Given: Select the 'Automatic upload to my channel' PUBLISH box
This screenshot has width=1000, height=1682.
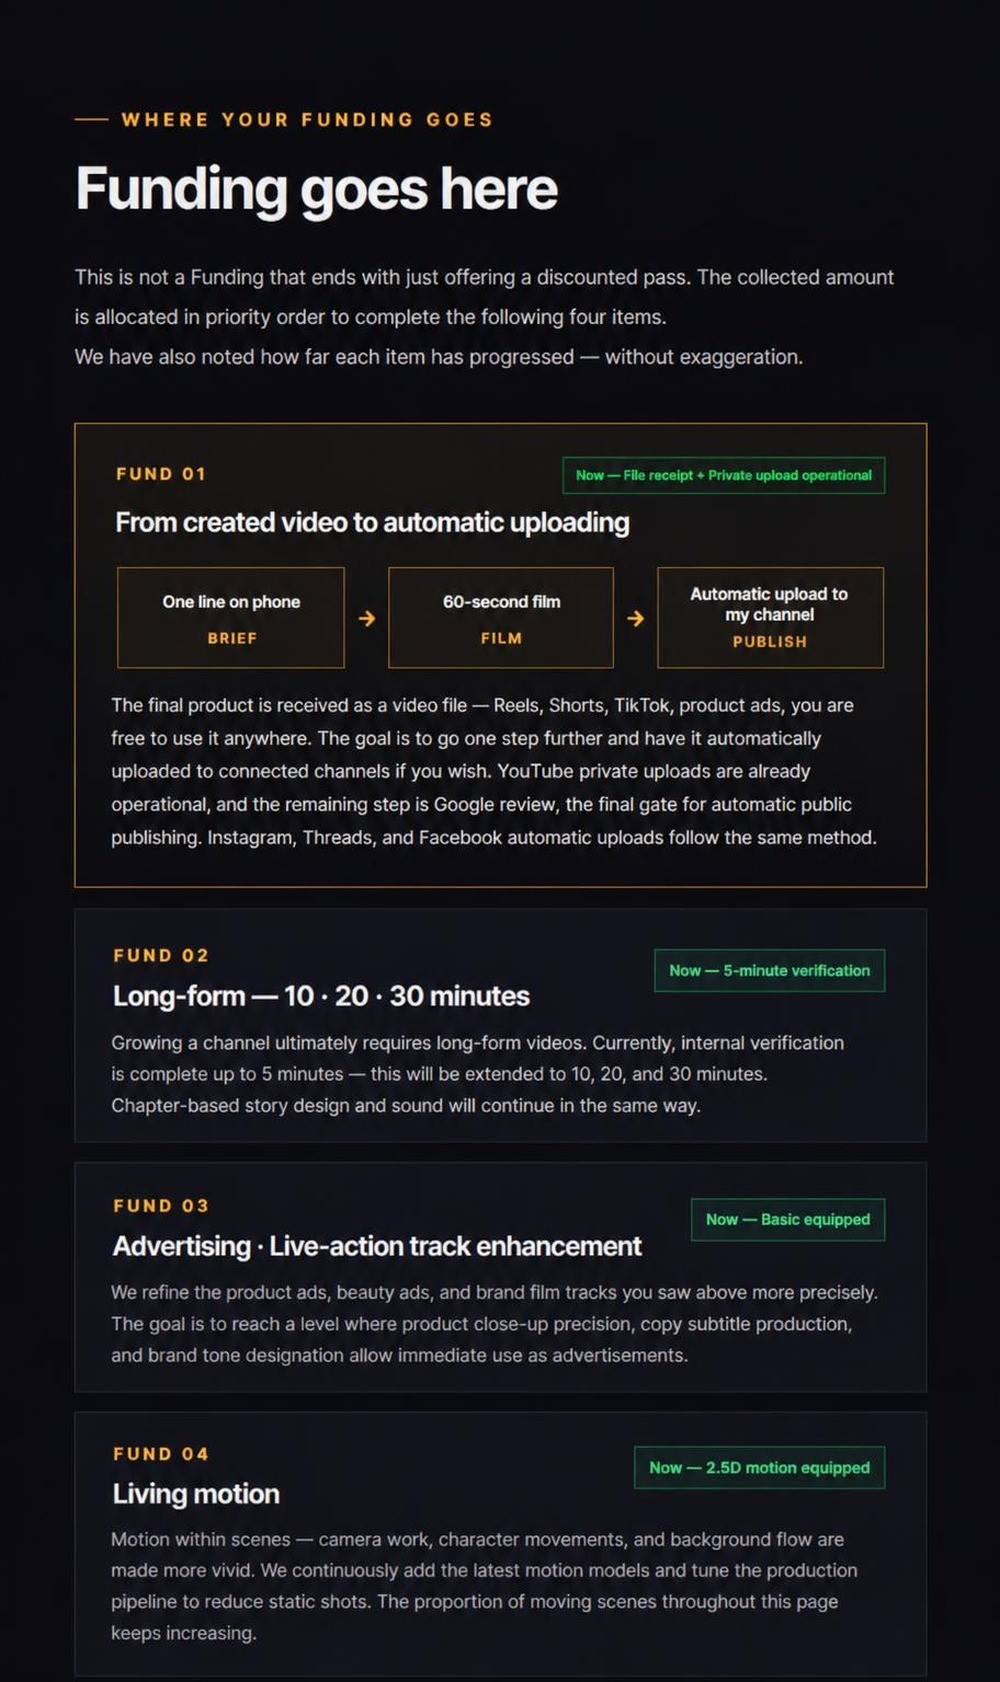Looking at the screenshot, I should pos(770,617).
